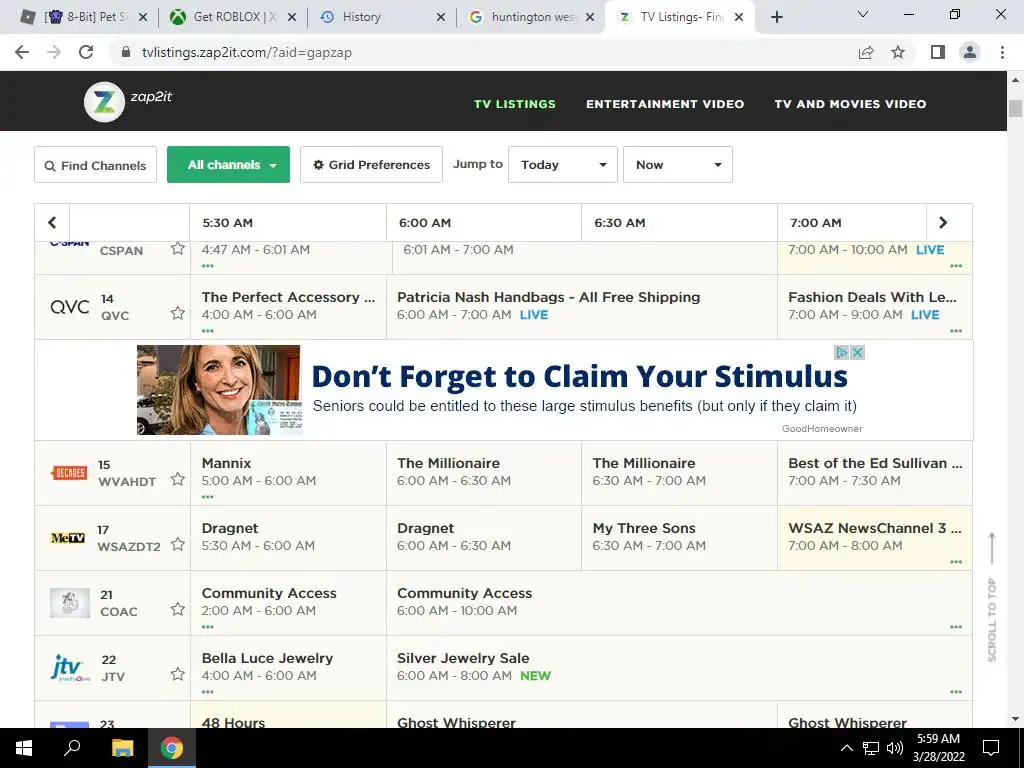
Task: Click the MeTV channel logo
Action: [68, 538]
